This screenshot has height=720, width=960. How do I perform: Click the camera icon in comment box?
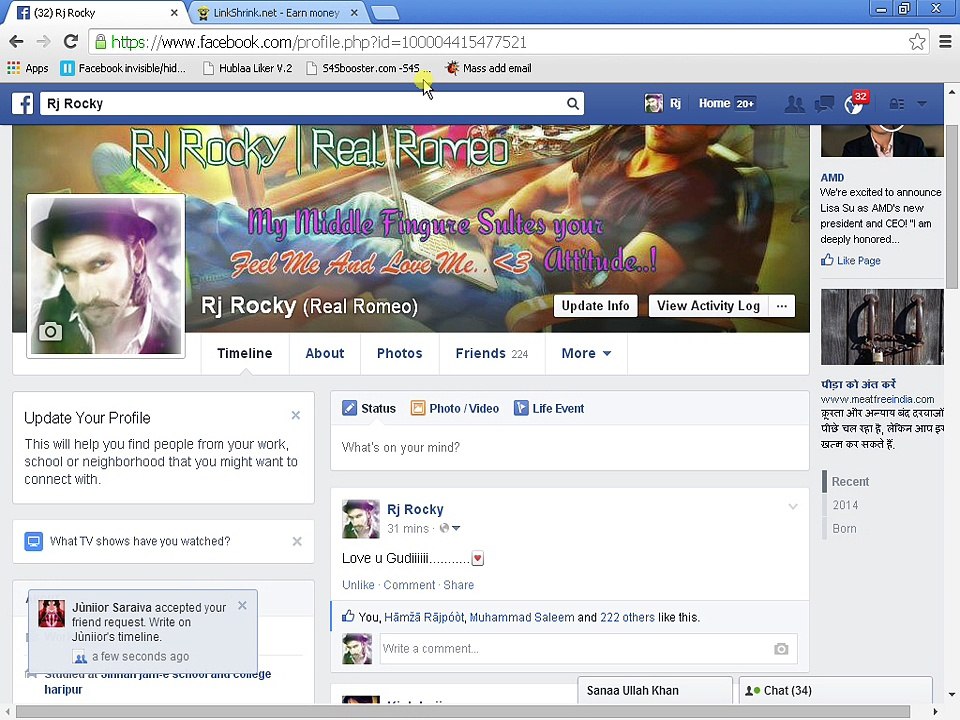click(x=781, y=649)
